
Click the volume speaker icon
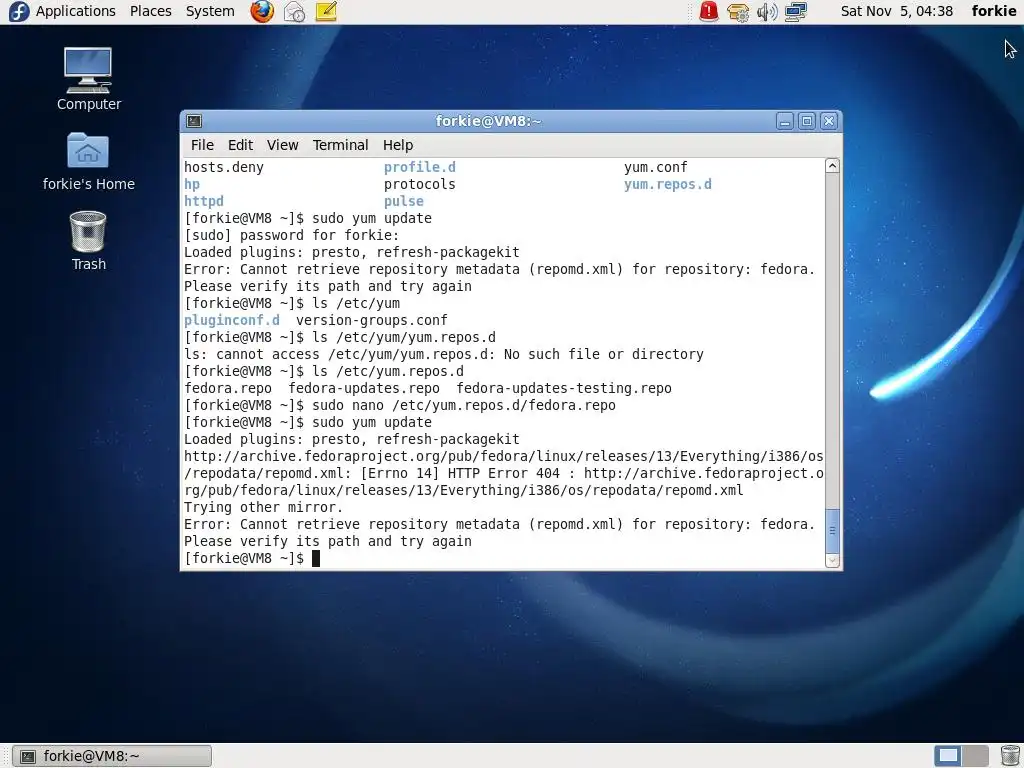(767, 11)
